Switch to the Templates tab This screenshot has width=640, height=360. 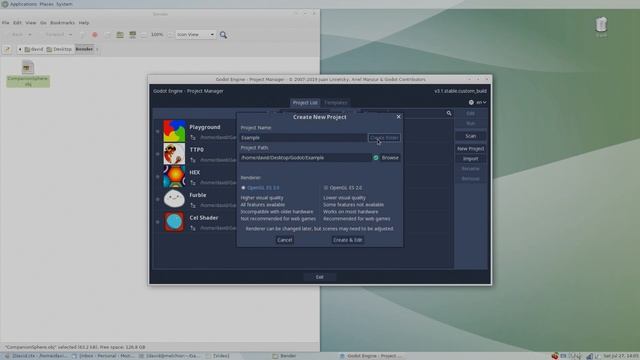tap(336, 102)
